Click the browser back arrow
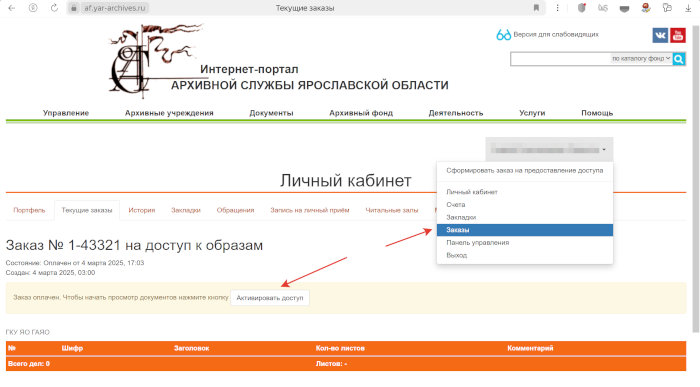 [12, 8]
